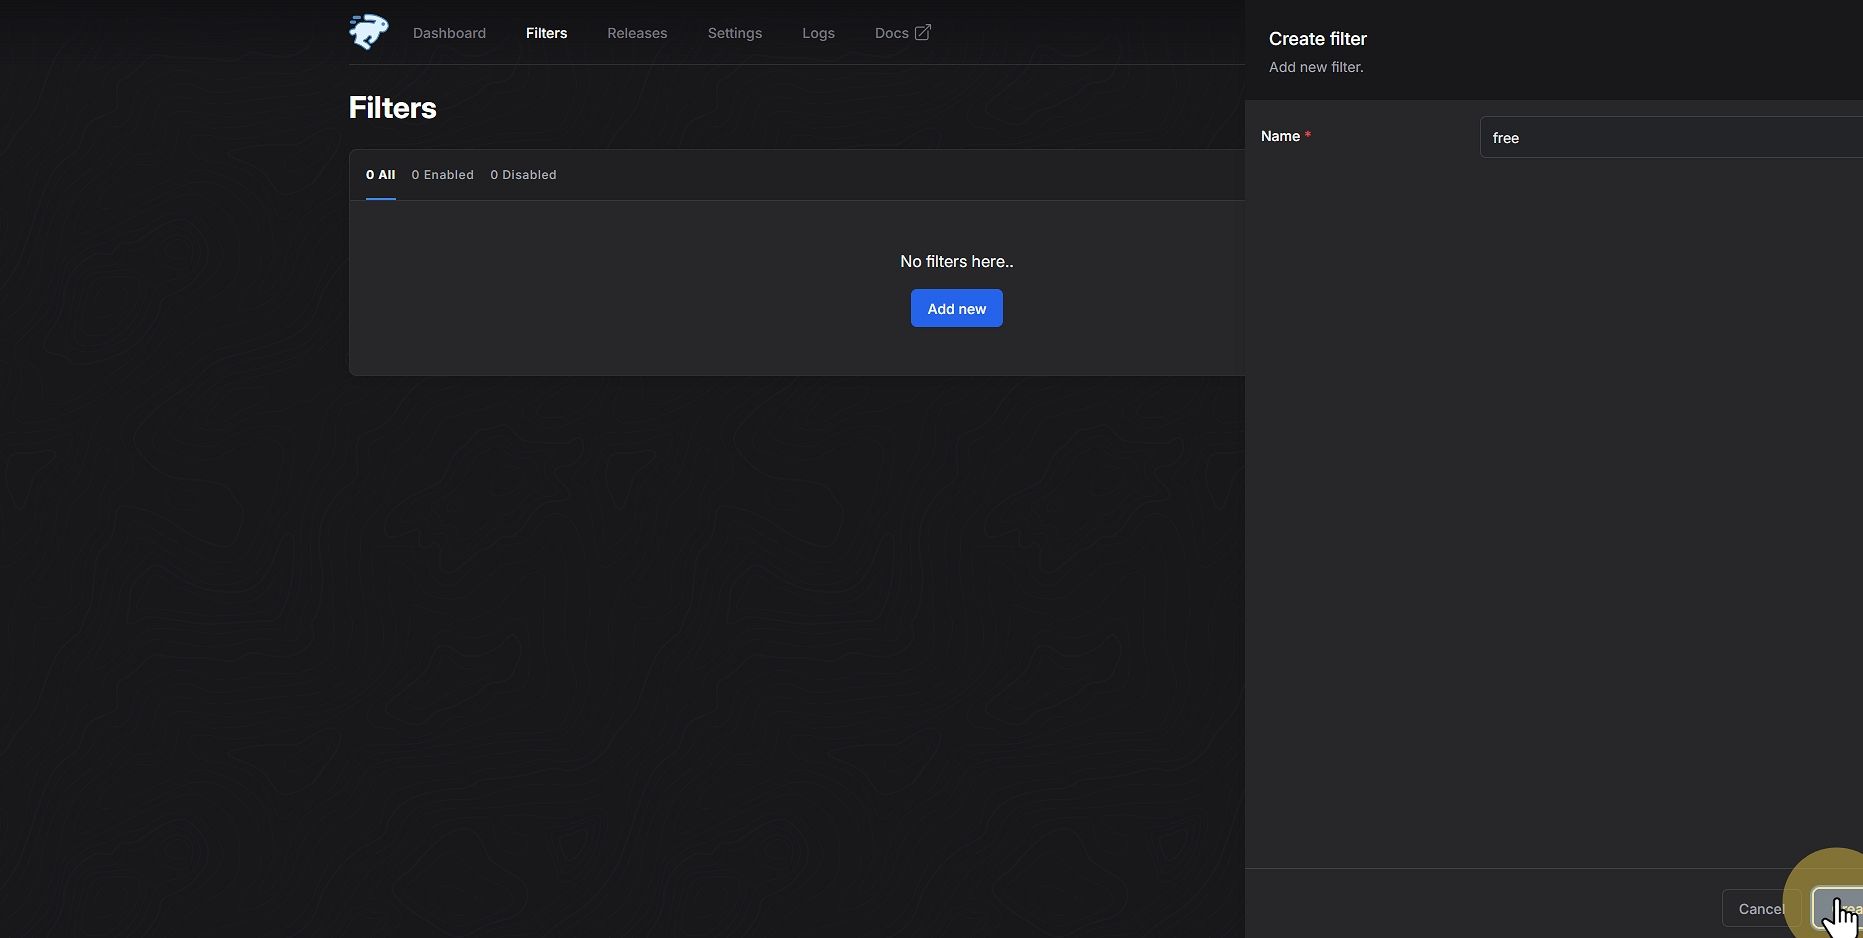Switch to the 0 Enabled tab
This screenshot has width=1863, height=938.
[x=442, y=175]
